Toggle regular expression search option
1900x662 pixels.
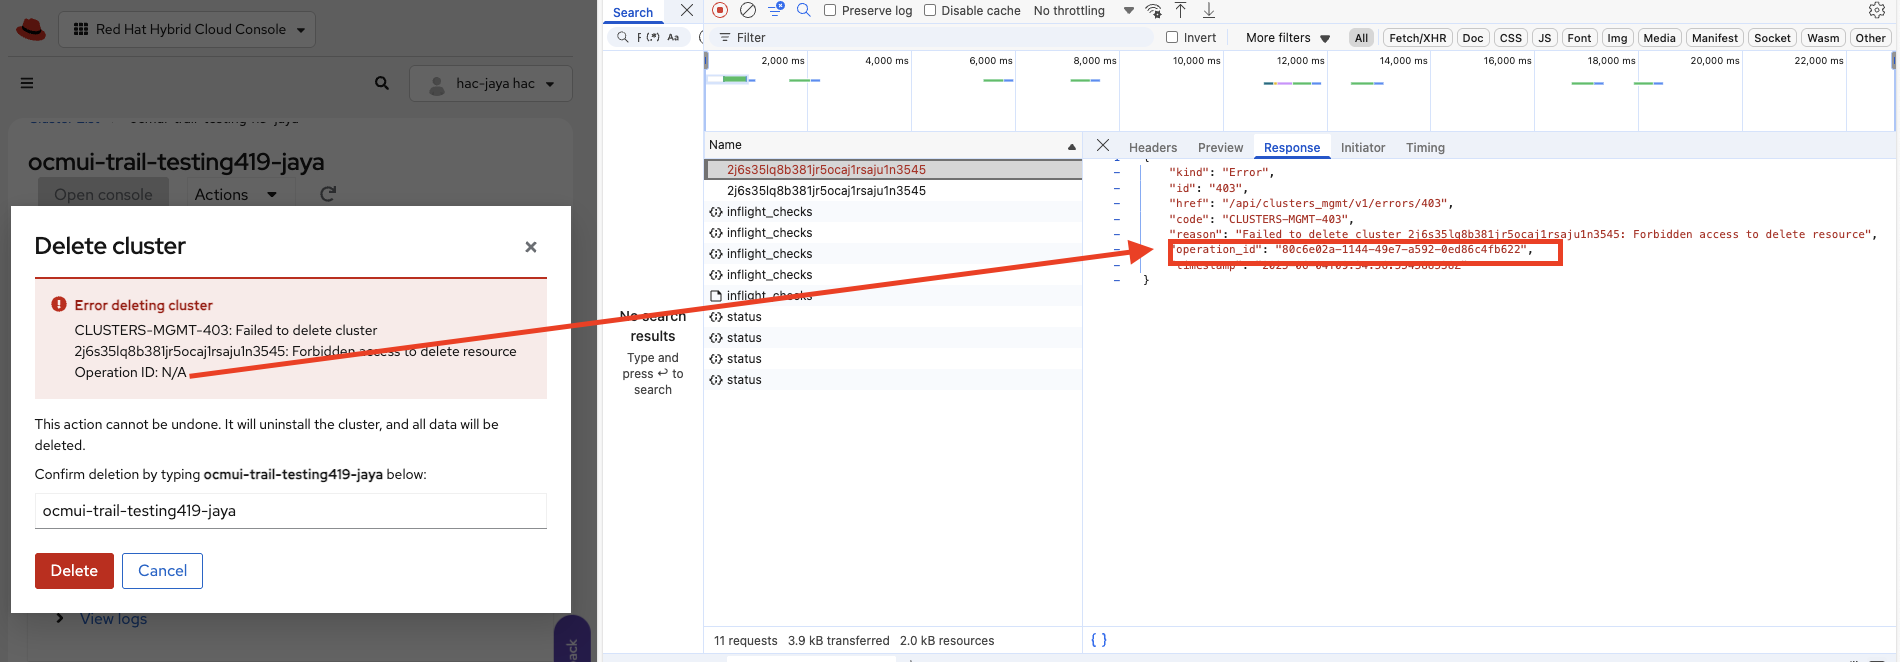(x=653, y=37)
